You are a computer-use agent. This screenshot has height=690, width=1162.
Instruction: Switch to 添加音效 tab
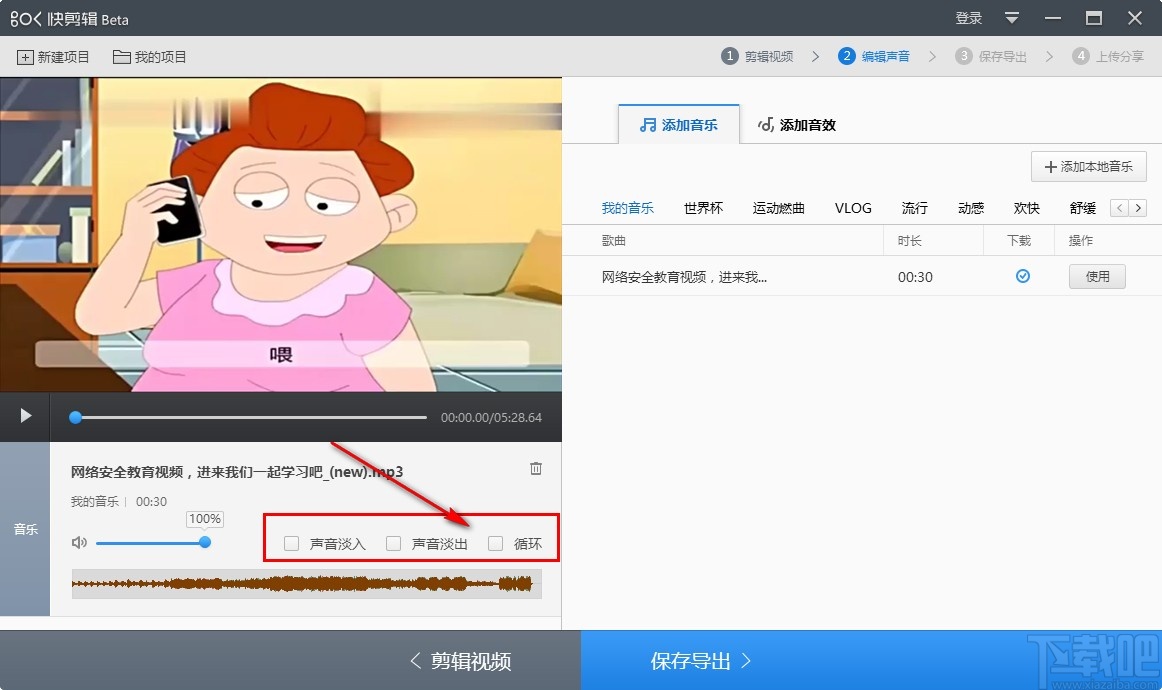[797, 125]
